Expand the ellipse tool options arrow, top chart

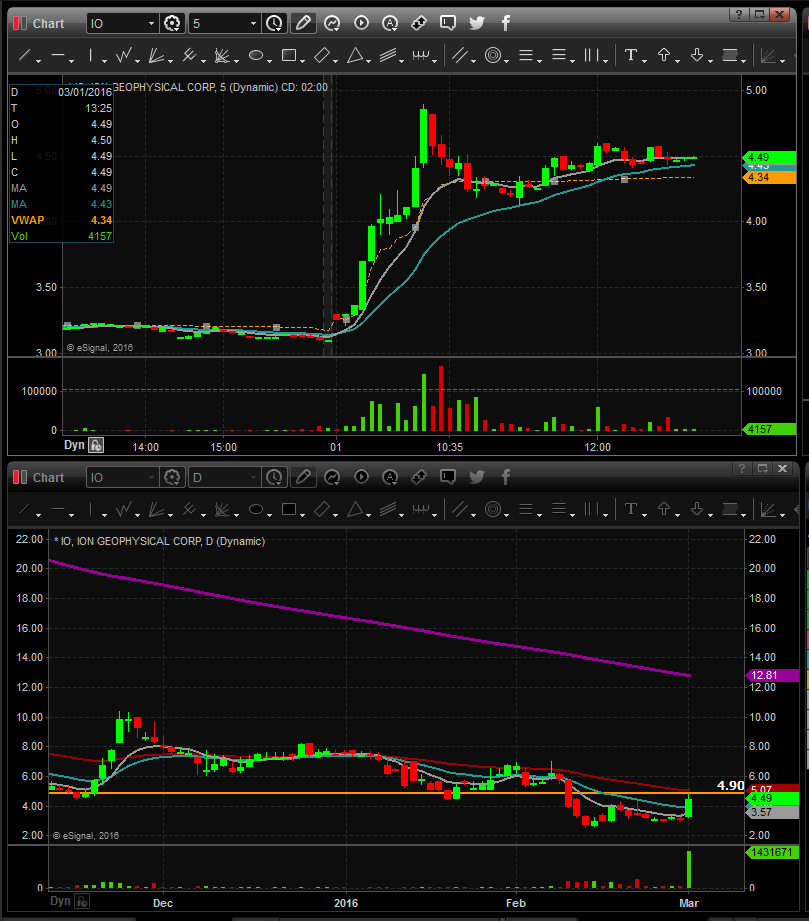(270, 61)
